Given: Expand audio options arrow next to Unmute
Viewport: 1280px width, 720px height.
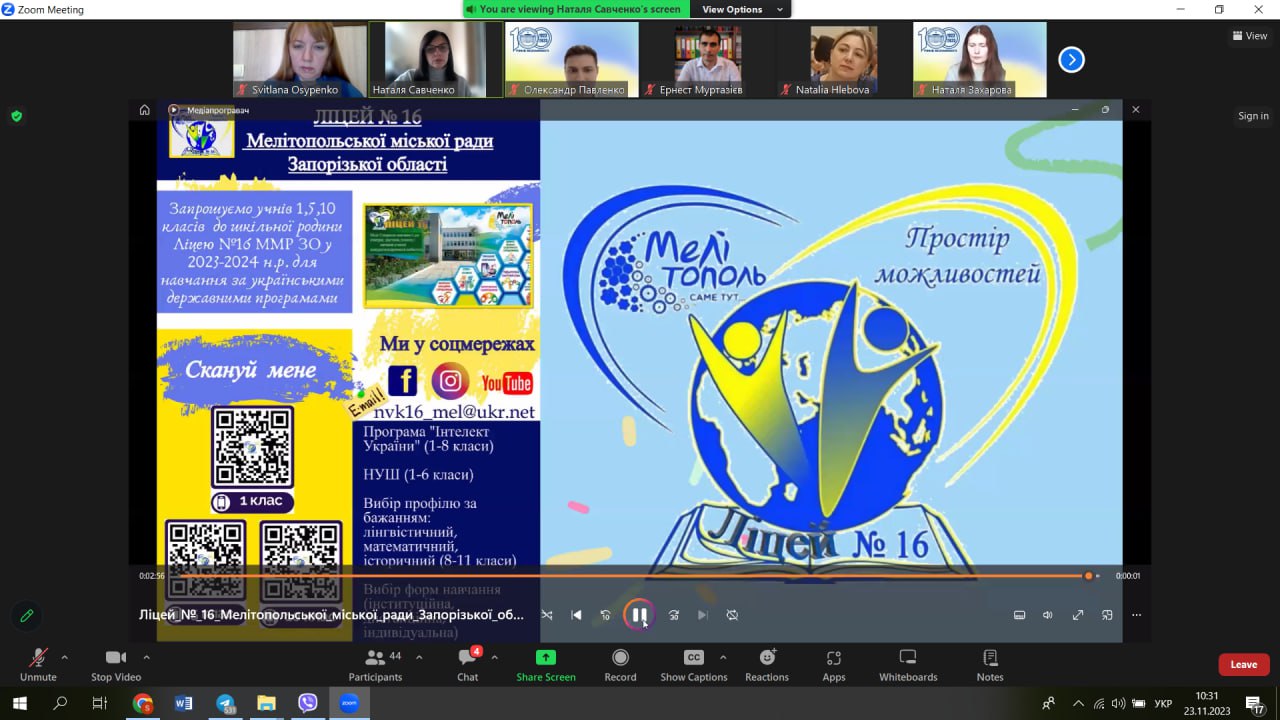Looking at the screenshot, I should click(65, 657).
